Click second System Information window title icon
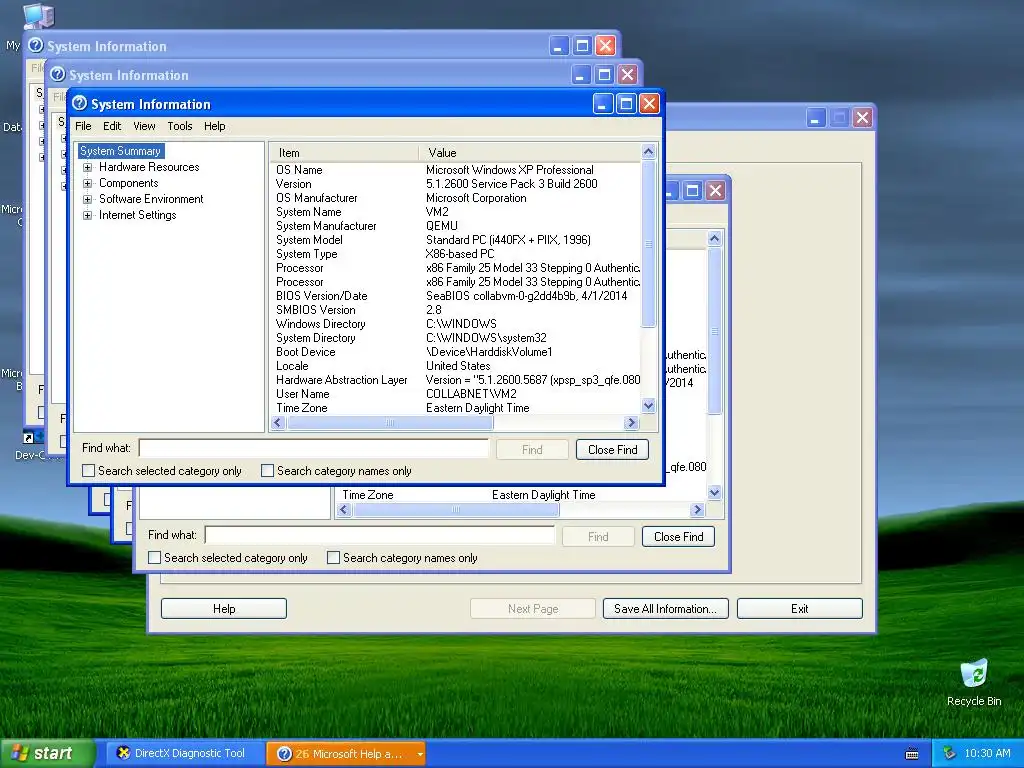Image resolution: width=1024 pixels, height=768 pixels. pyautogui.click(x=57, y=74)
